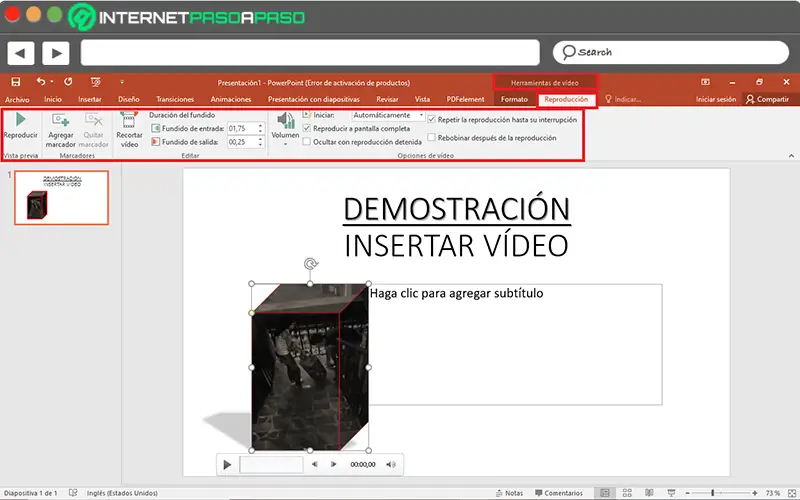800x500 pixels.
Task: Open the customize quick access toolbar arrow
Action: 122,82
